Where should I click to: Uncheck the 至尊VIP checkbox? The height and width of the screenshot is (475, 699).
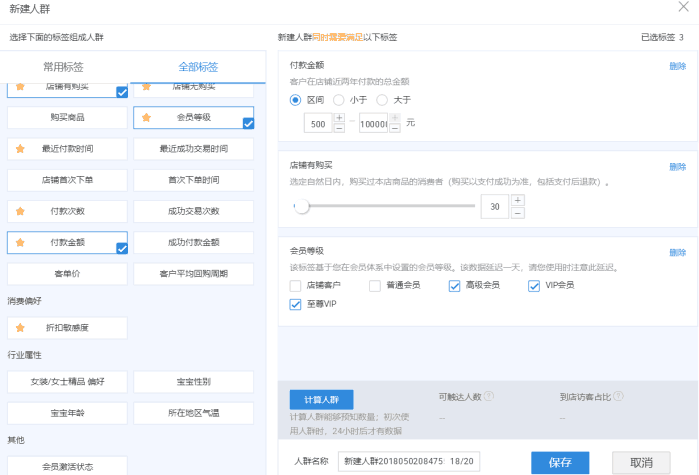295,304
